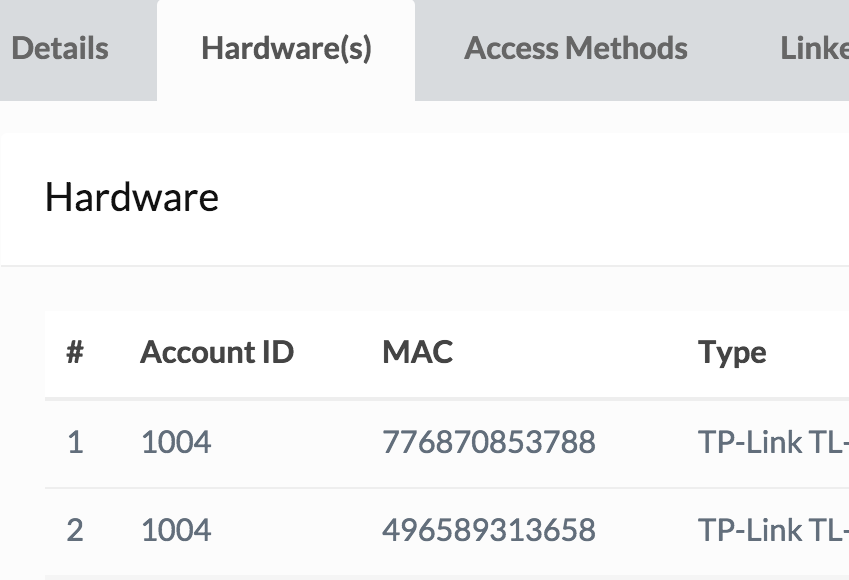Select MAC address 496589313658
849x580 pixels.
[488, 530]
